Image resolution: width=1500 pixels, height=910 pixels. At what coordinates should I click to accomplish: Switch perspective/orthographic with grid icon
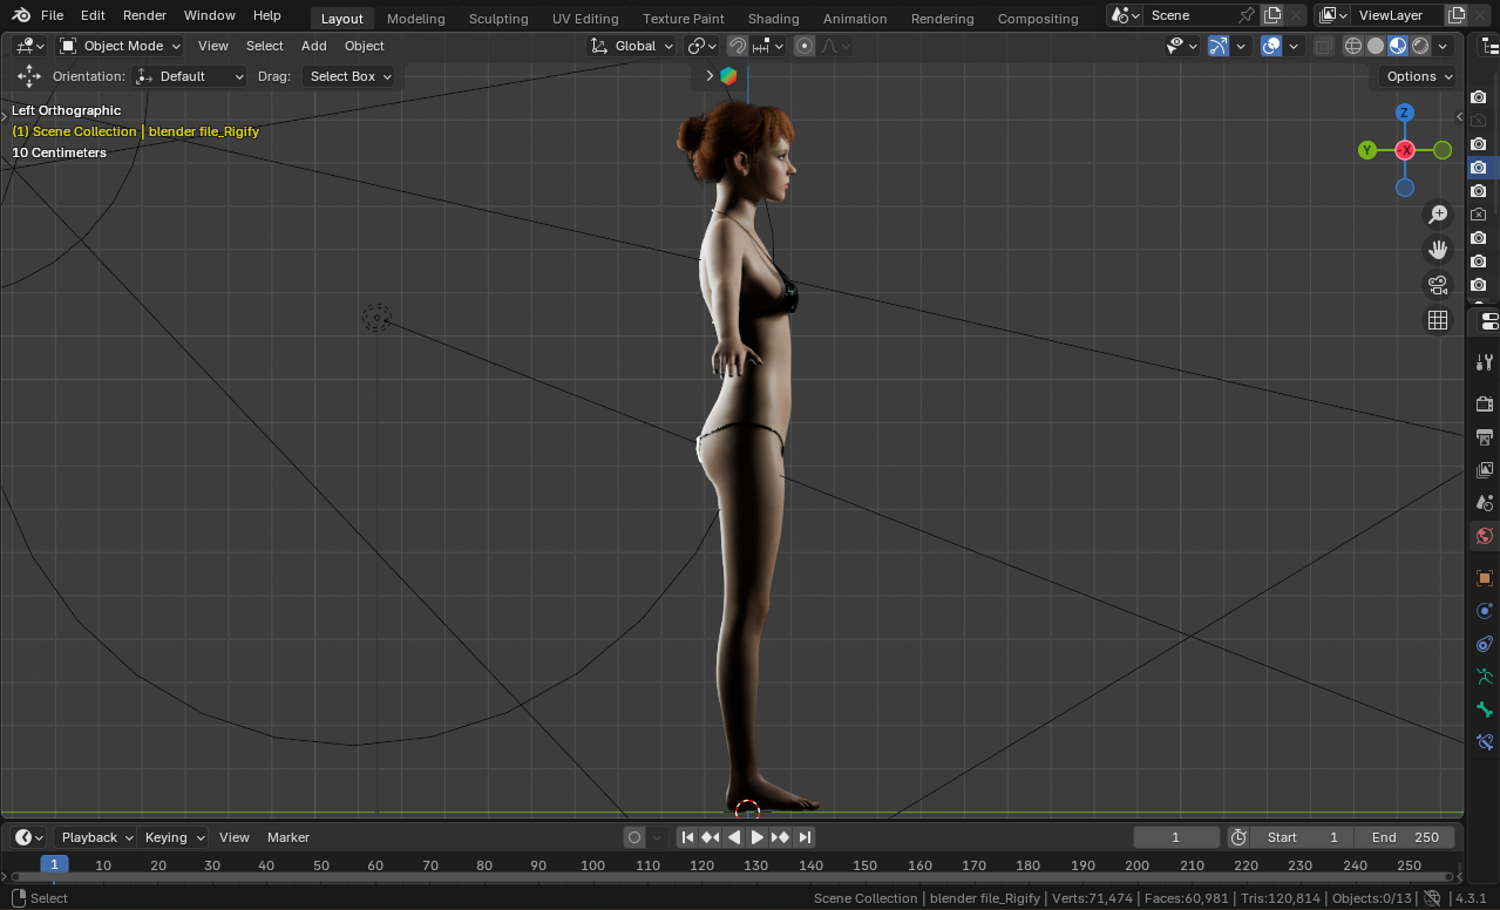(x=1438, y=320)
